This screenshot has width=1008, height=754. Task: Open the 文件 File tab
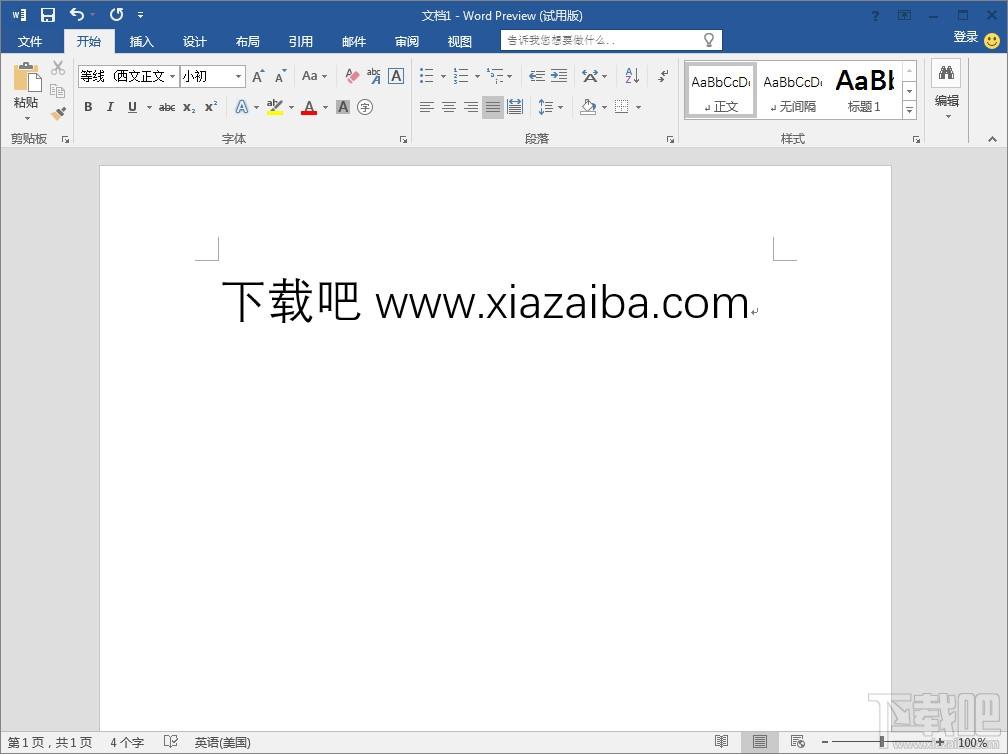click(x=30, y=42)
